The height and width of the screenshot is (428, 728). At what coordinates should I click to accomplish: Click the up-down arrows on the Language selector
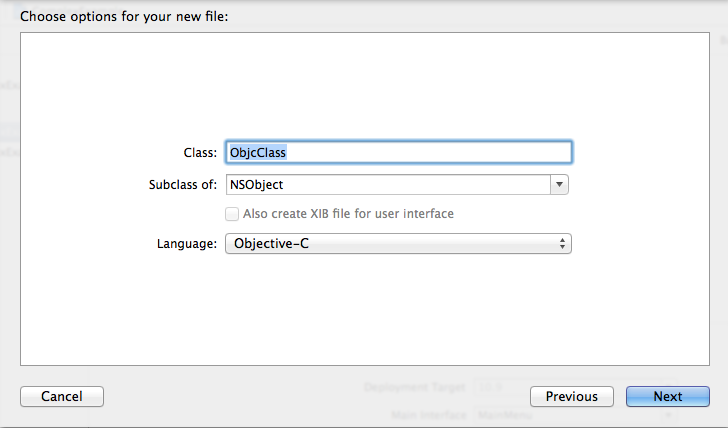[563, 244]
